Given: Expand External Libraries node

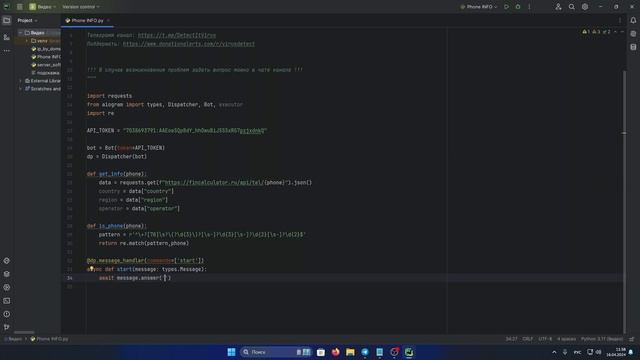Looking at the screenshot, I should click(x=20, y=81).
